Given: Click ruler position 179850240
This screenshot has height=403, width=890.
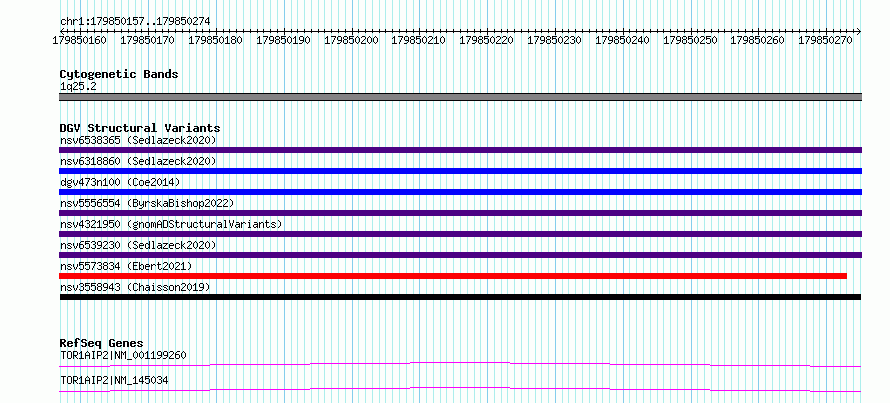Looking at the screenshot, I should pyautogui.click(x=623, y=40).
